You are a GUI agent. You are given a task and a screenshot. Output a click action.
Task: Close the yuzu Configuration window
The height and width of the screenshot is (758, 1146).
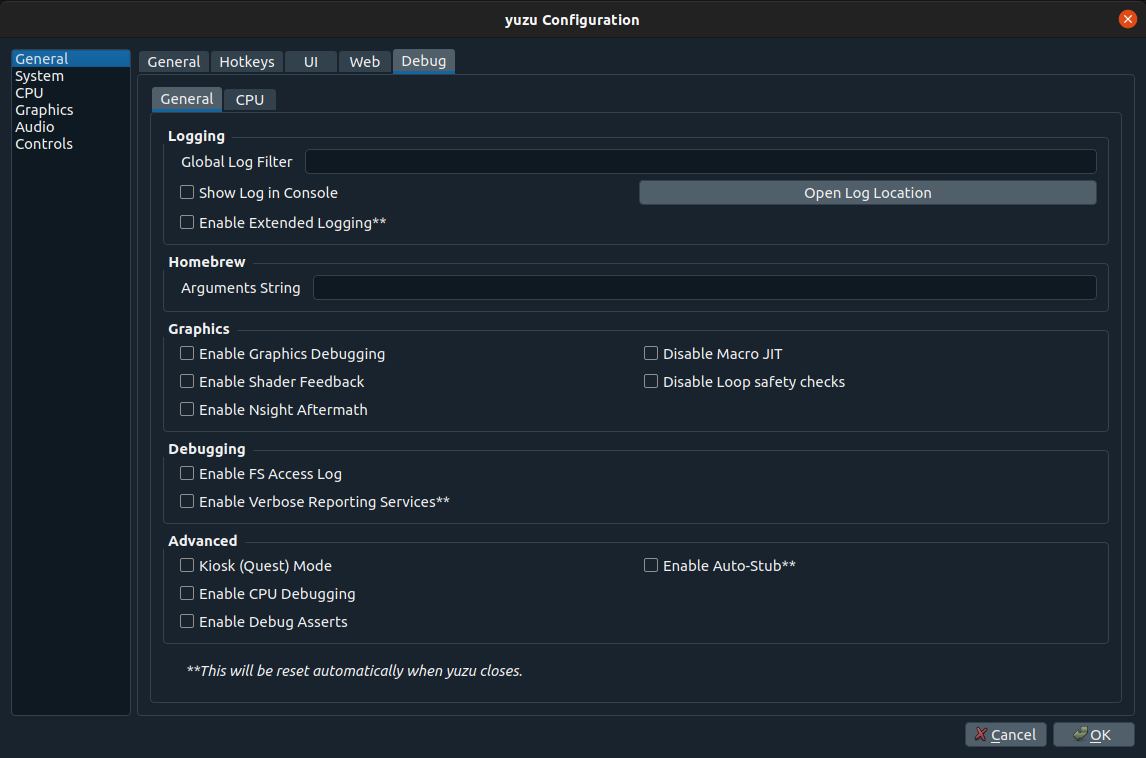[1128, 19]
